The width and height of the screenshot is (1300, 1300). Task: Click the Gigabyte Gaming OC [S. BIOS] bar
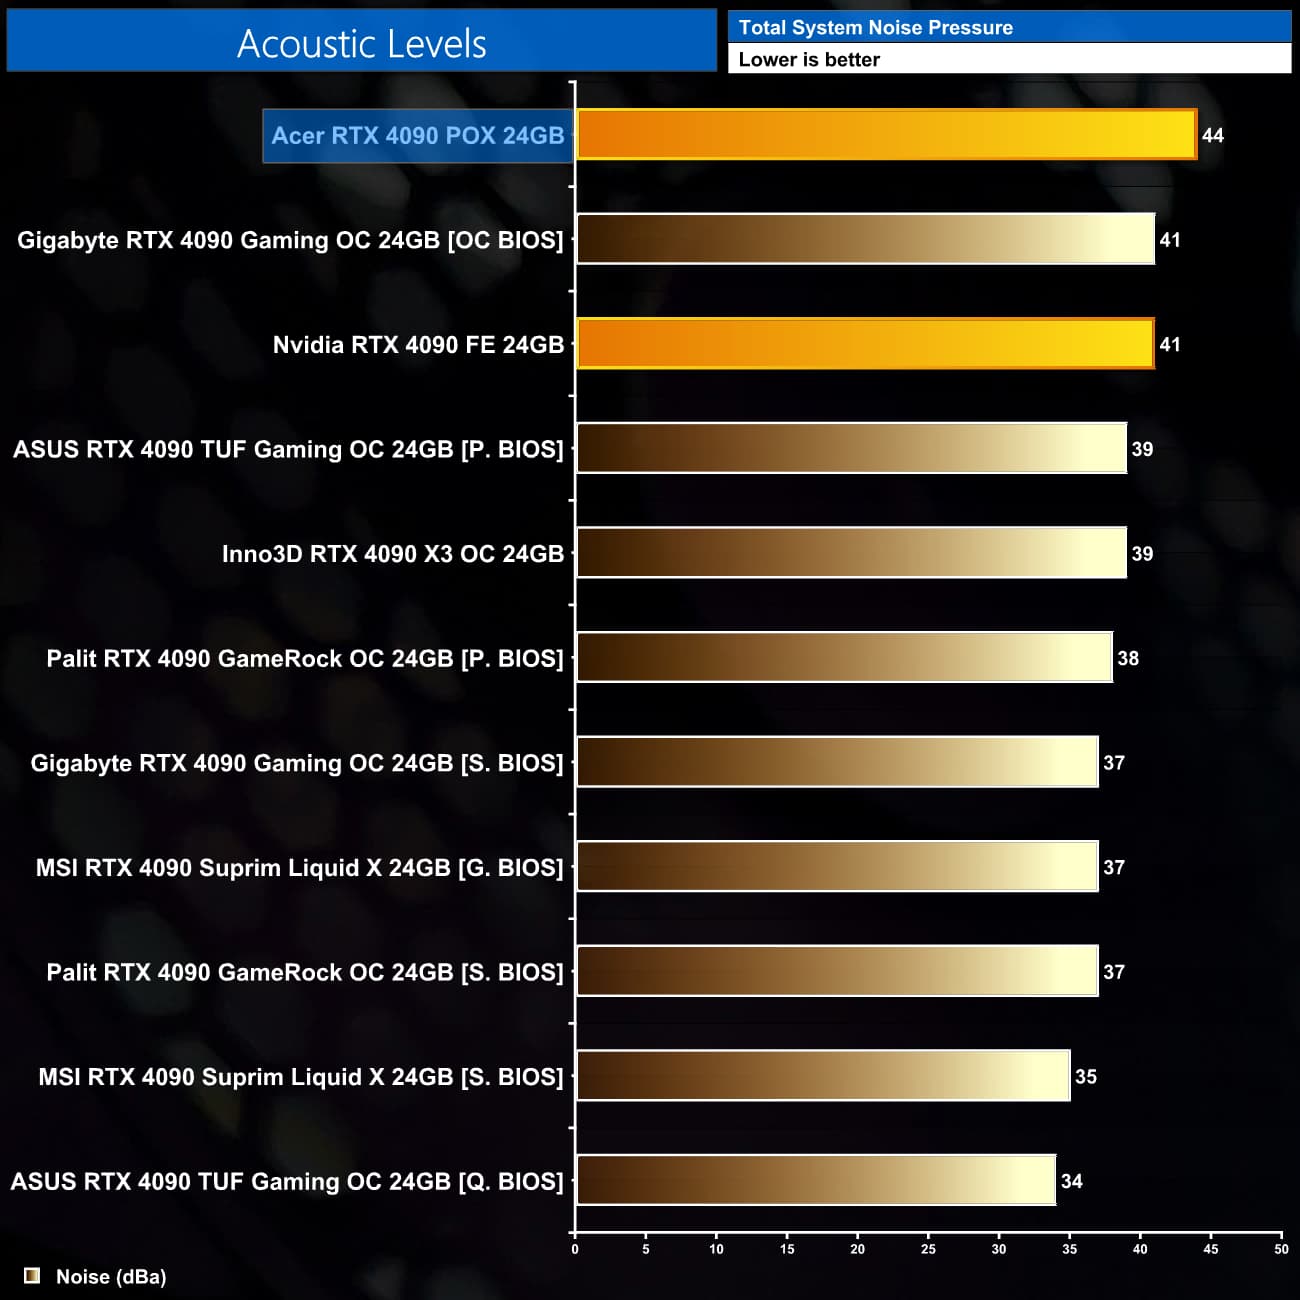(838, 762)
